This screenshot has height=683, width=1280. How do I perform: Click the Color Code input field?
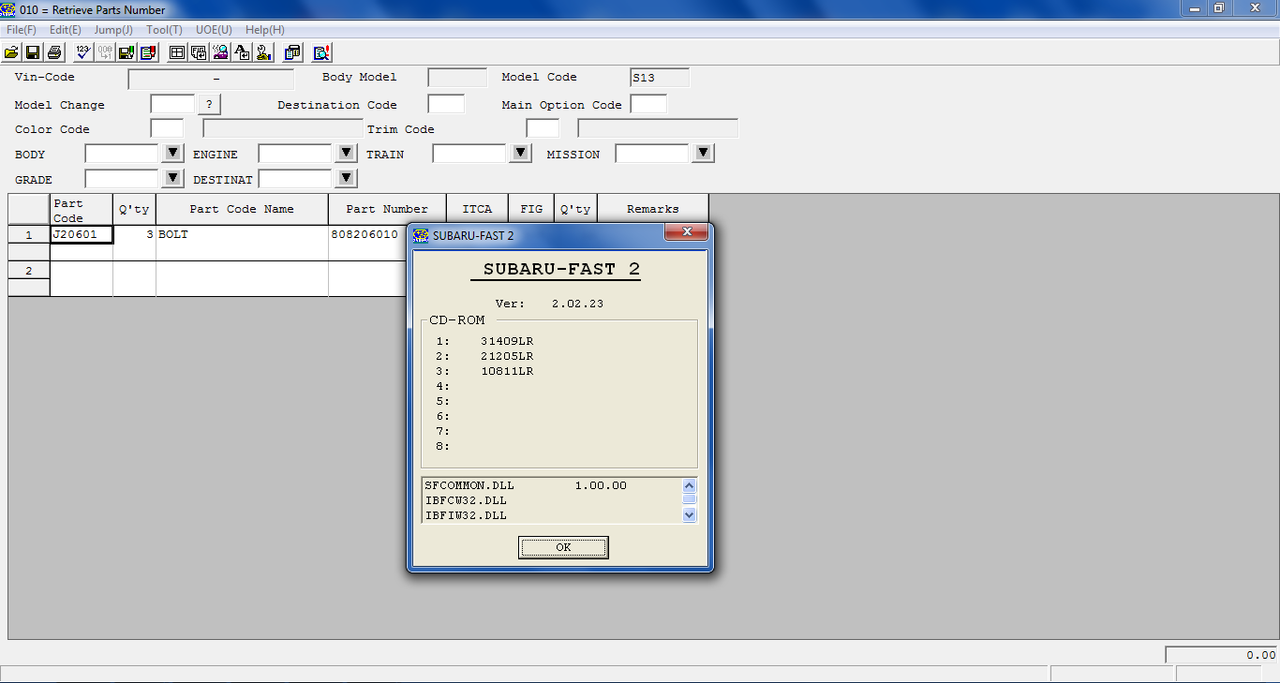pyautogui.click(x=167, y=128)
